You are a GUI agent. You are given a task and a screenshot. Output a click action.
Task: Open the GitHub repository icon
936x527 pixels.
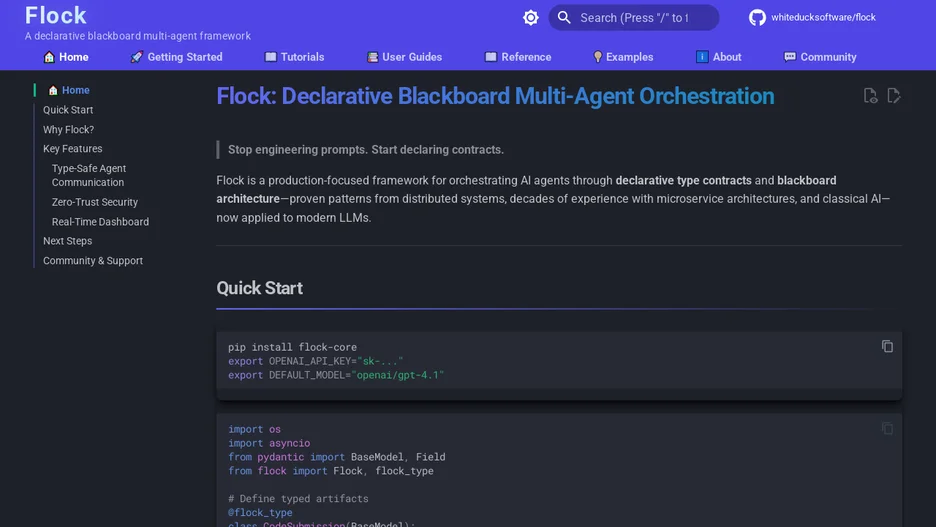(757, 17)
